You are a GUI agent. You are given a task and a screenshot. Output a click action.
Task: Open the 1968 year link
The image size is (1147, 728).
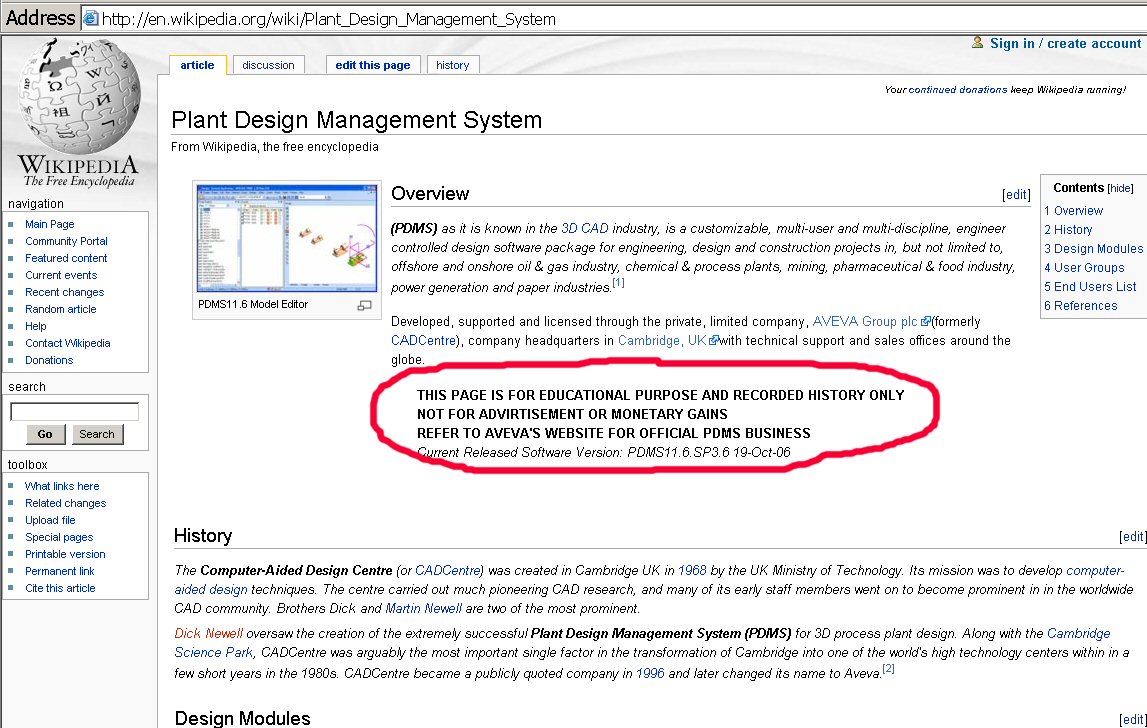(692, 570)
